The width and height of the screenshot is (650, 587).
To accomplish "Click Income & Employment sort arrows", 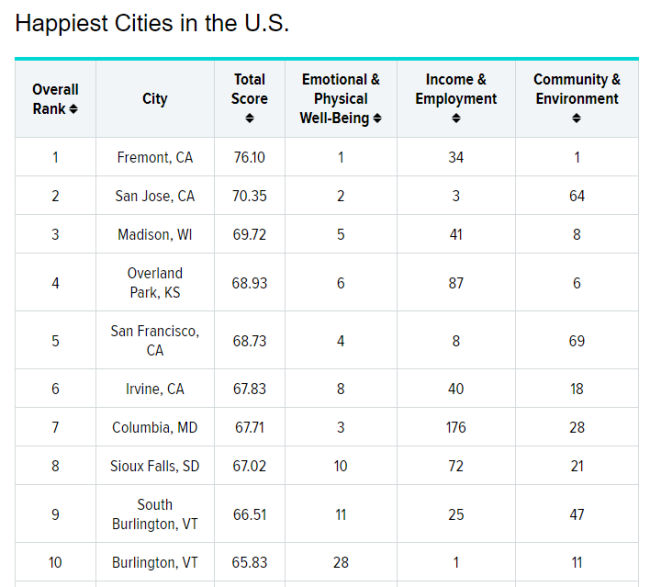I will point(456,119).
